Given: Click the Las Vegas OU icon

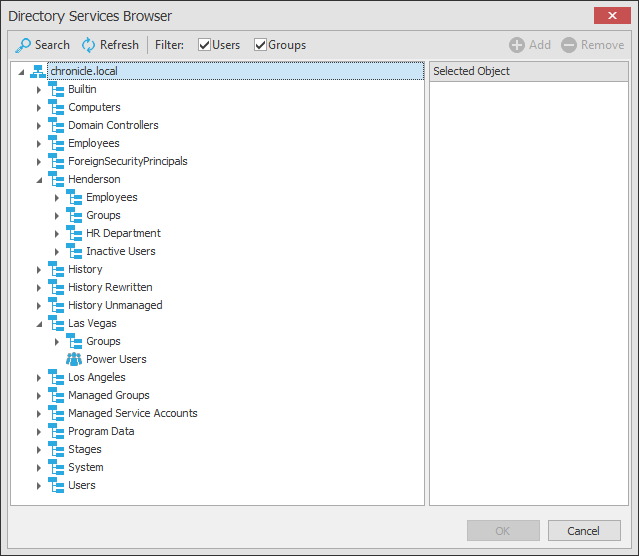Looking at the screenshot, I should click(x=56, y=323).
